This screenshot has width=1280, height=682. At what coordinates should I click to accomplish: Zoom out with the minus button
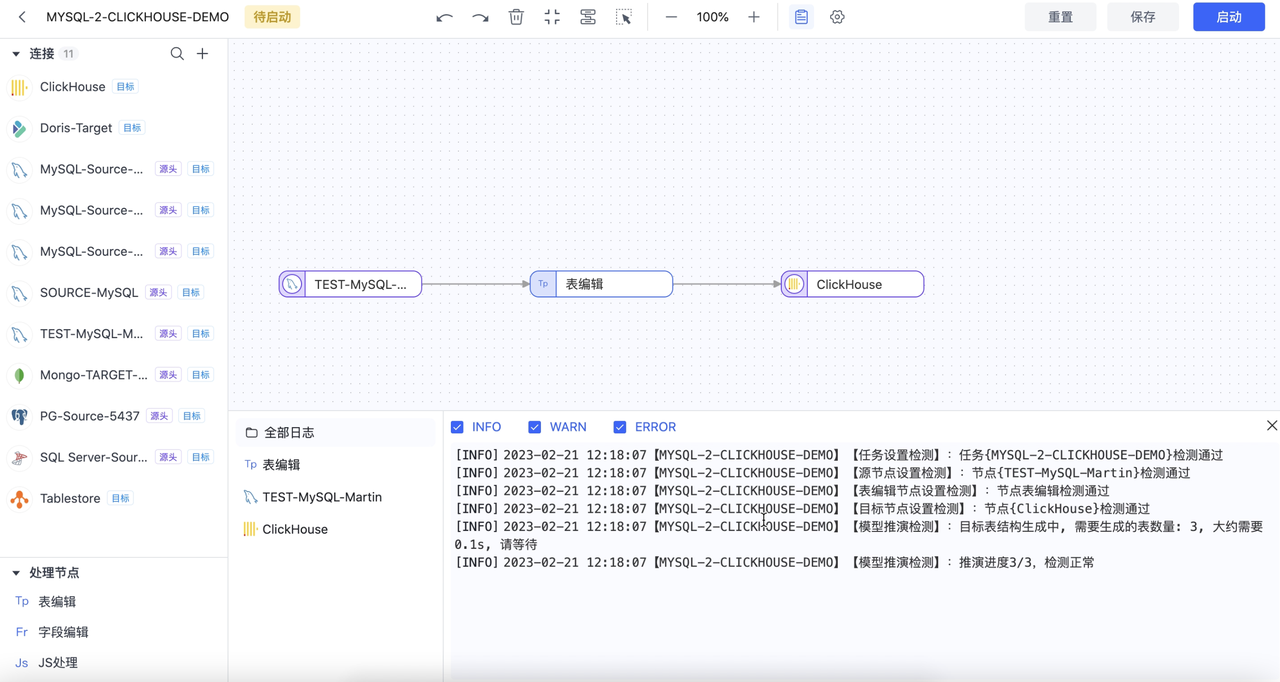click(x=671, y=17)
